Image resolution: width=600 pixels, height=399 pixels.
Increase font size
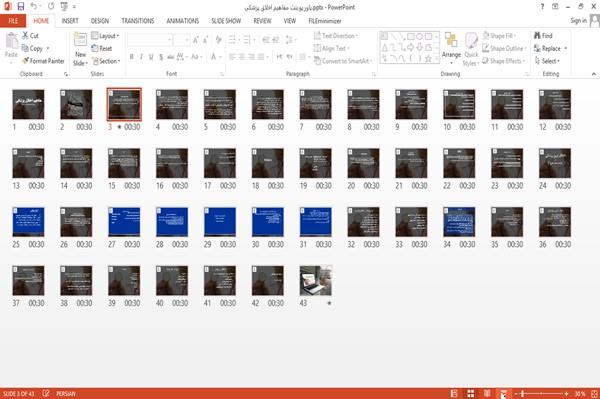point(196,40)
